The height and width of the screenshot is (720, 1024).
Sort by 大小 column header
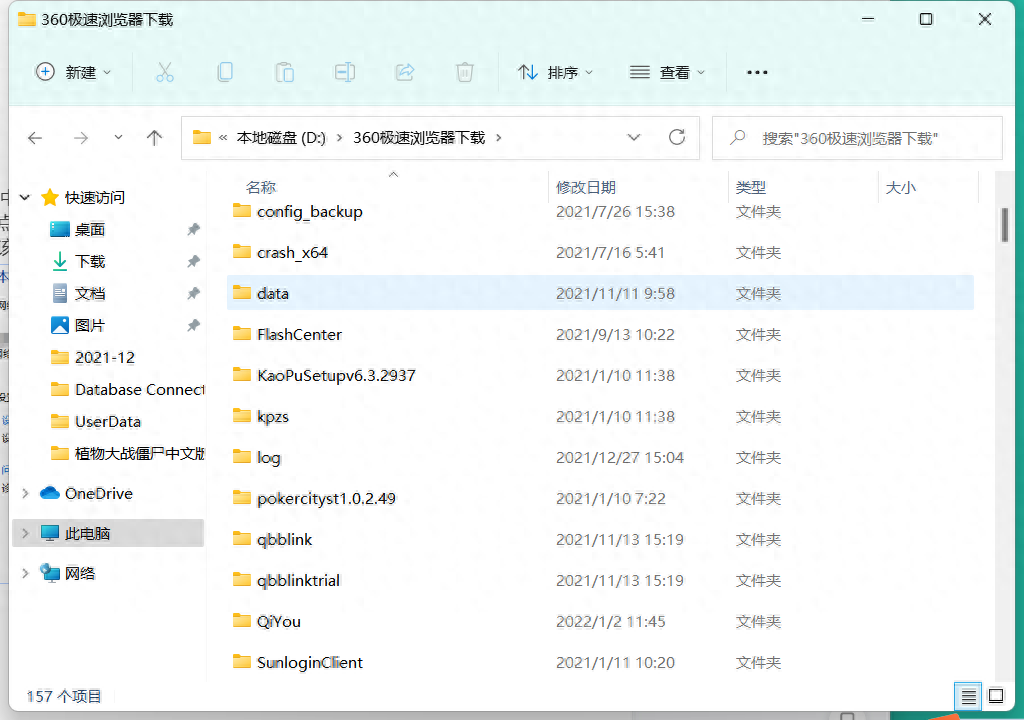coord(901,188)
